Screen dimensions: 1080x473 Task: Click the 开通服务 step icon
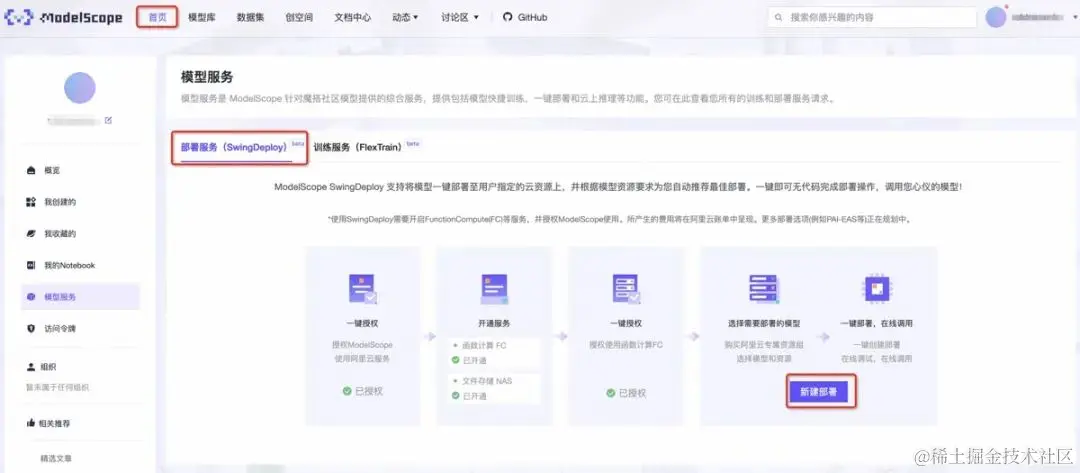point(494,288)
